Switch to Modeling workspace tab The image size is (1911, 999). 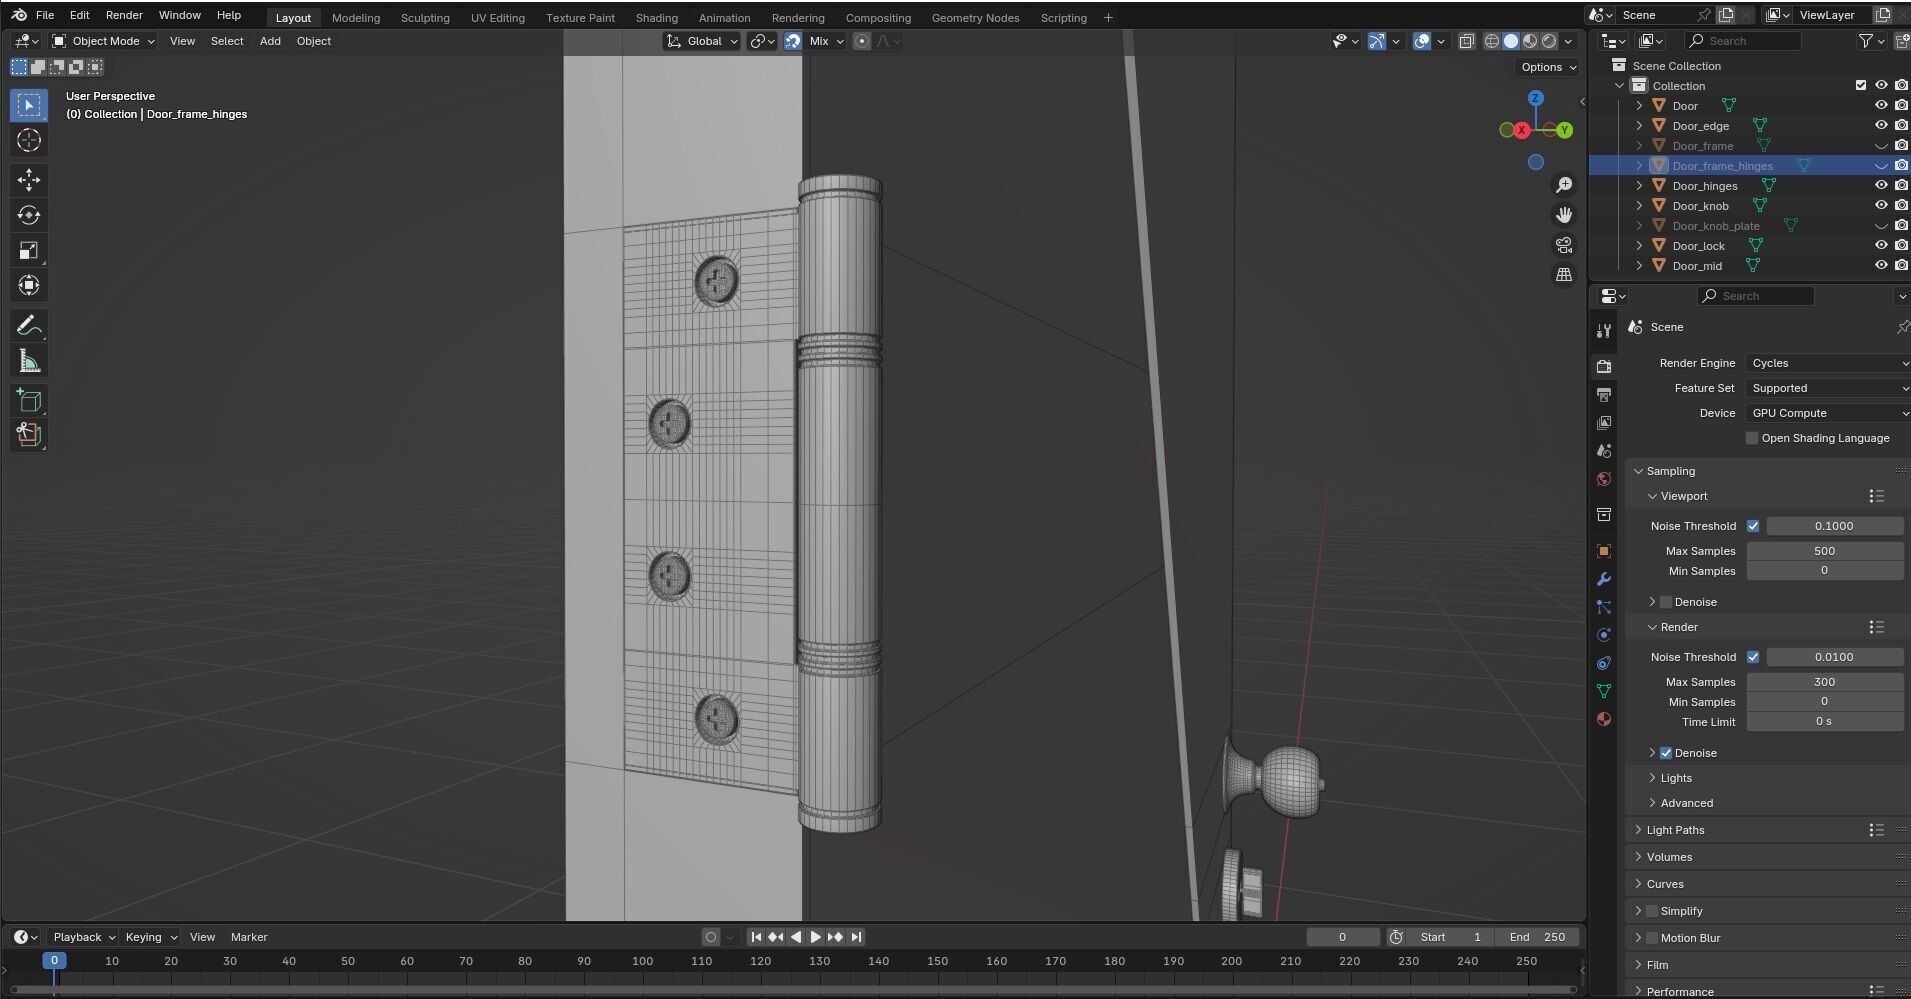click(356, 18)
